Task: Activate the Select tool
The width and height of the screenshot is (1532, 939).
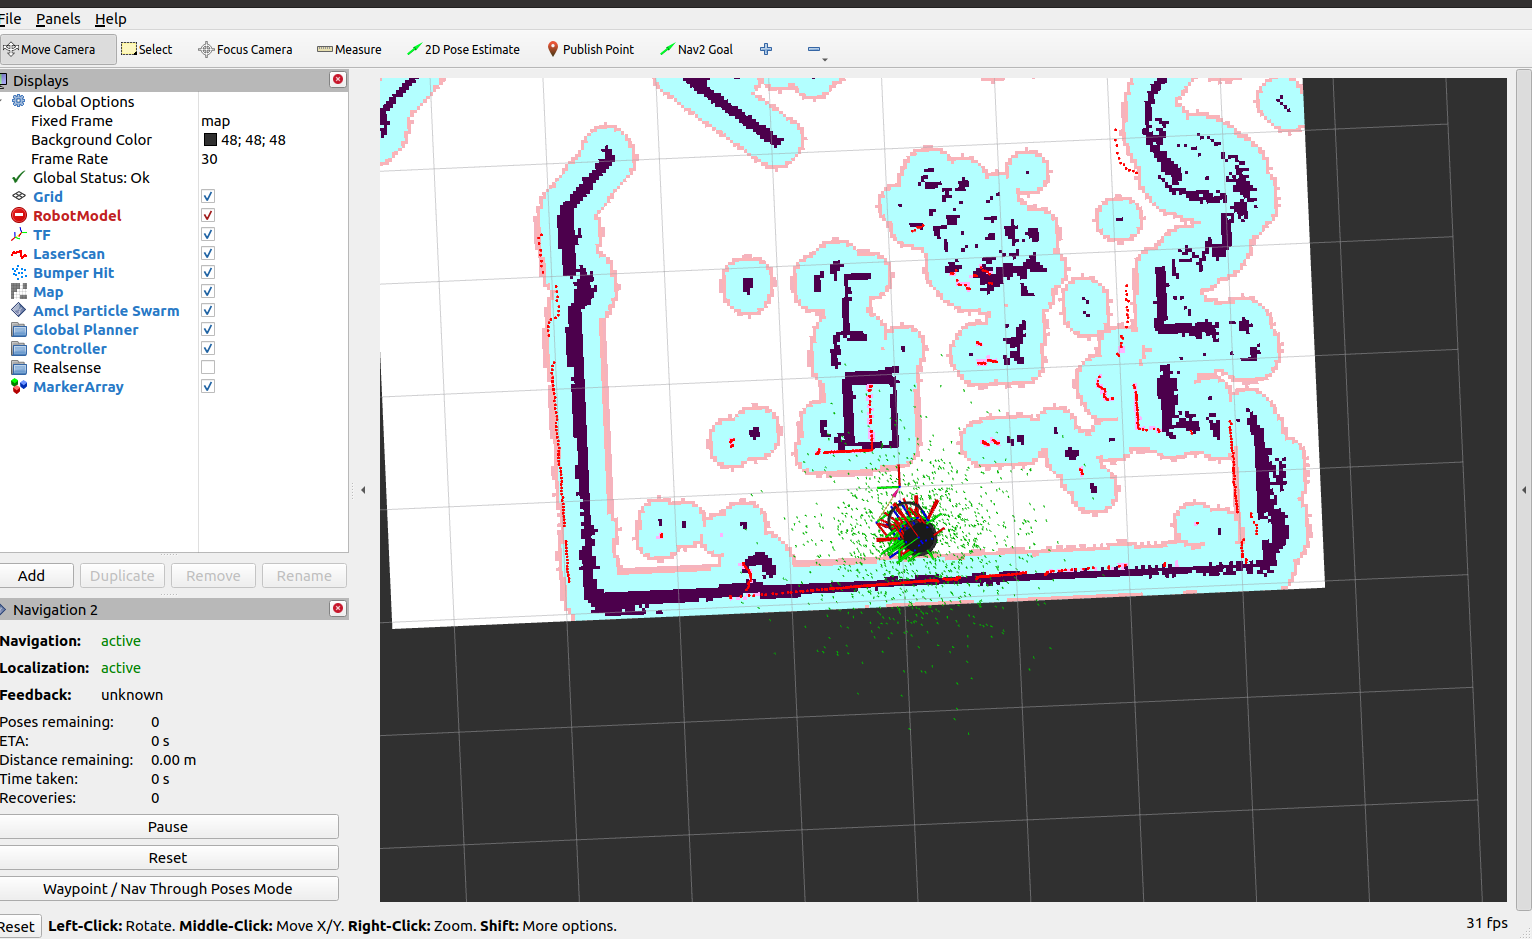Action: click(x=146, y=48)
